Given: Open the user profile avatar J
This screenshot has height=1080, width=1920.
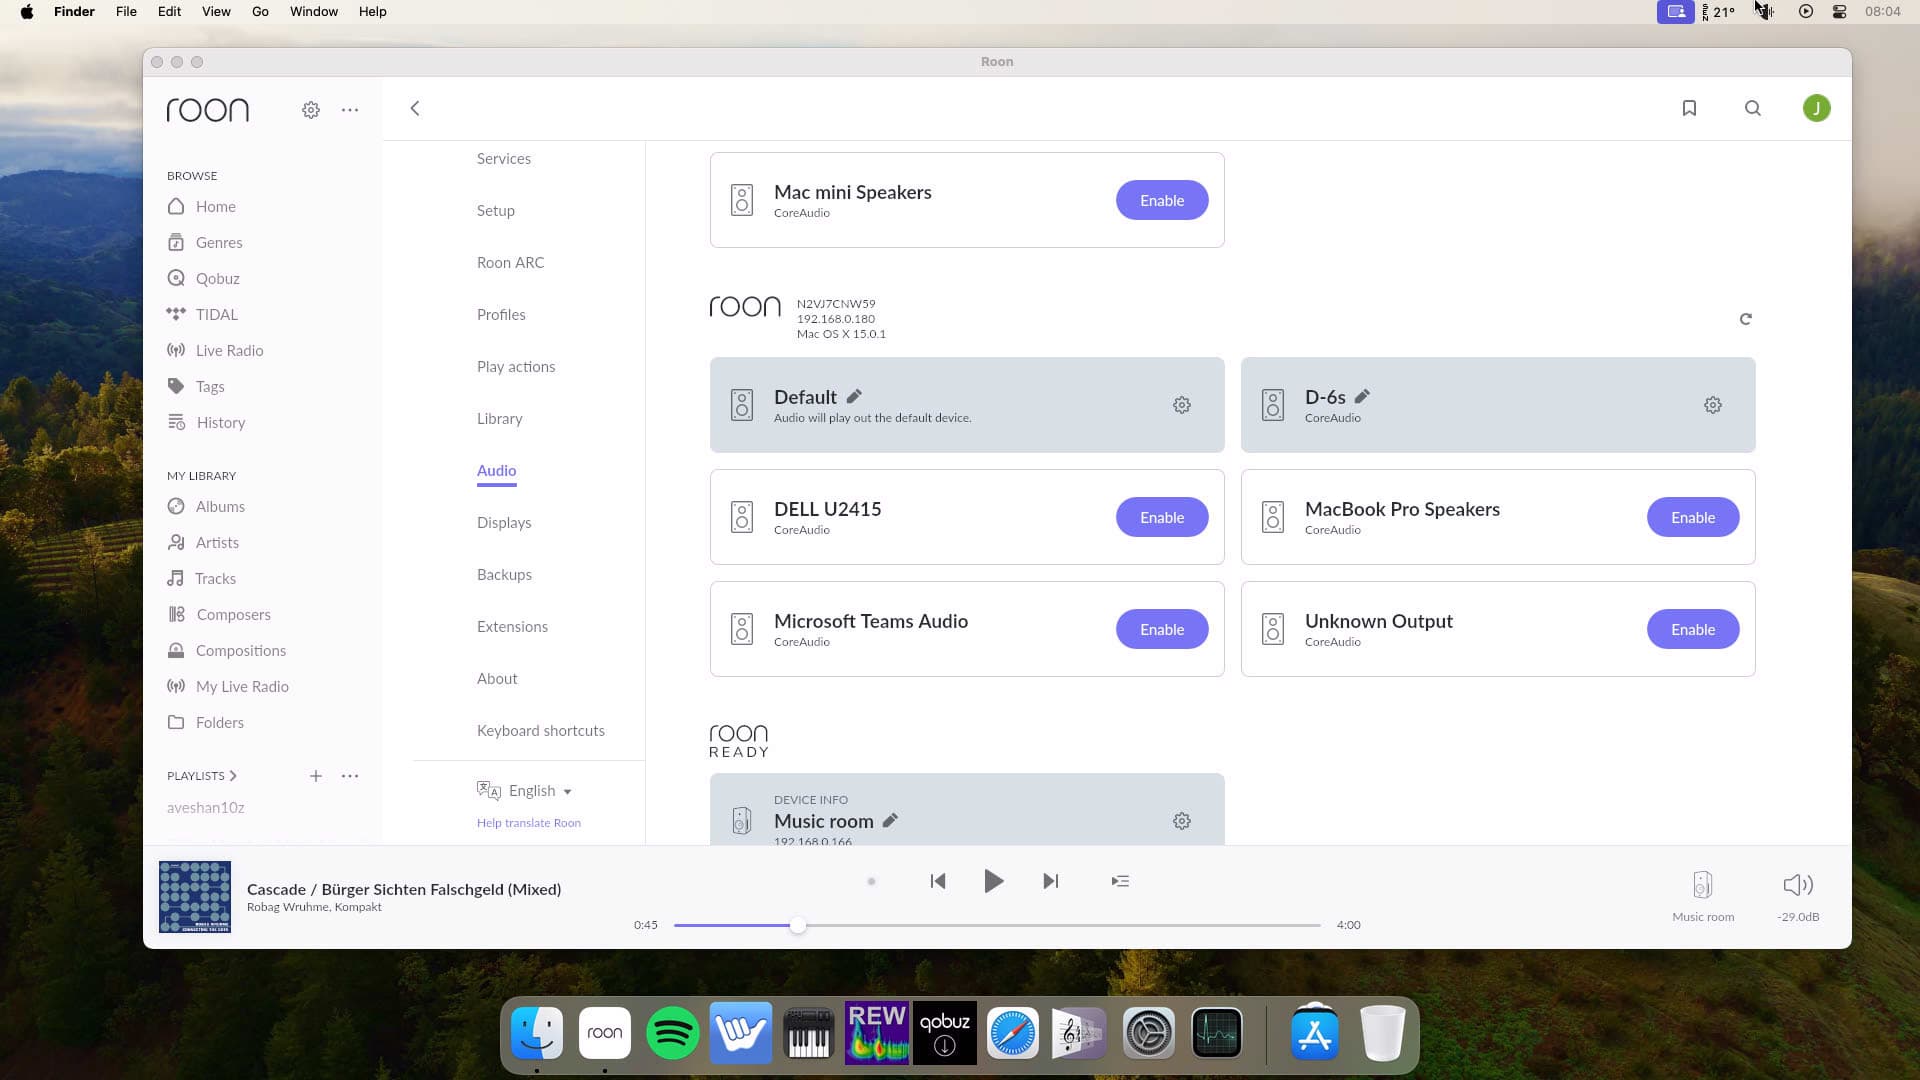Looking at the screenshot, I should point(1817,108).
